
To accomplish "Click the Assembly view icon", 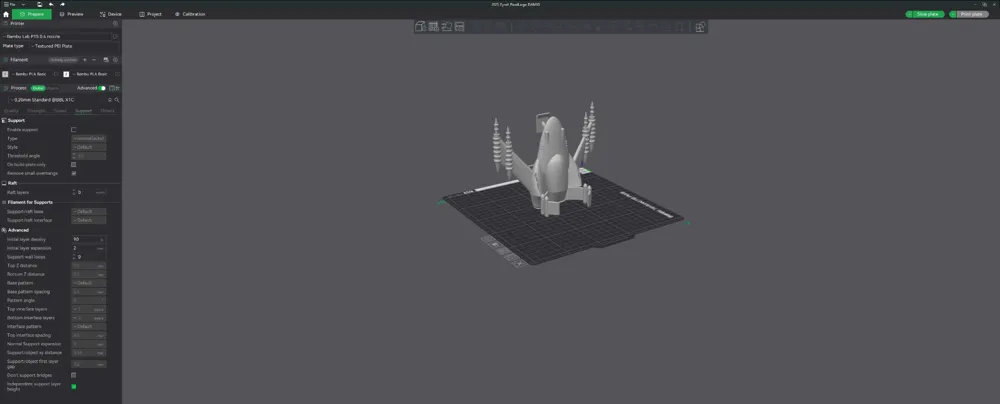I will (x=700, y=27).
